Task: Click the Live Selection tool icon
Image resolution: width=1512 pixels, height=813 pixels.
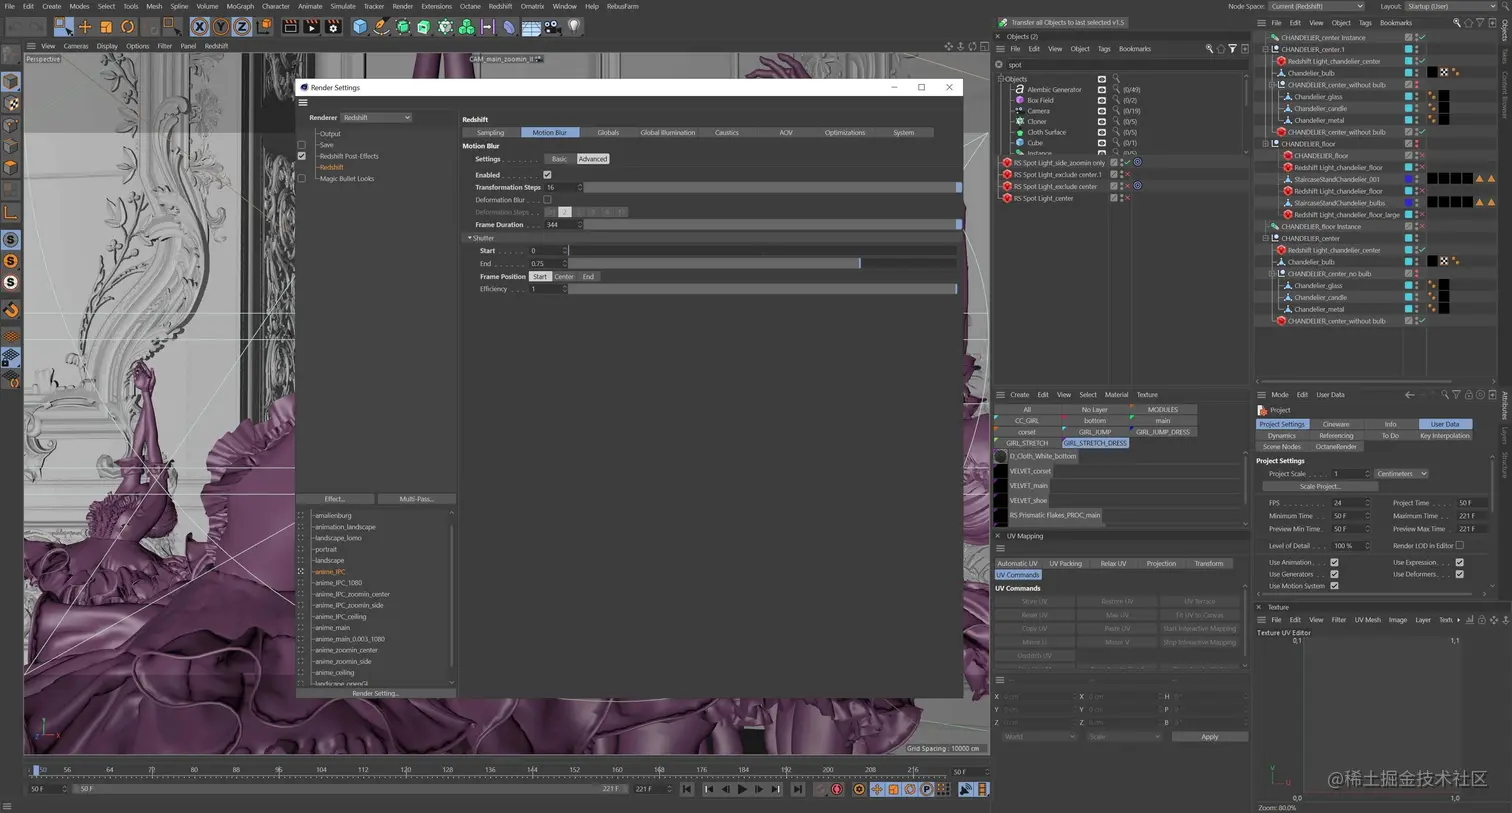Action: tap(63, 27)
